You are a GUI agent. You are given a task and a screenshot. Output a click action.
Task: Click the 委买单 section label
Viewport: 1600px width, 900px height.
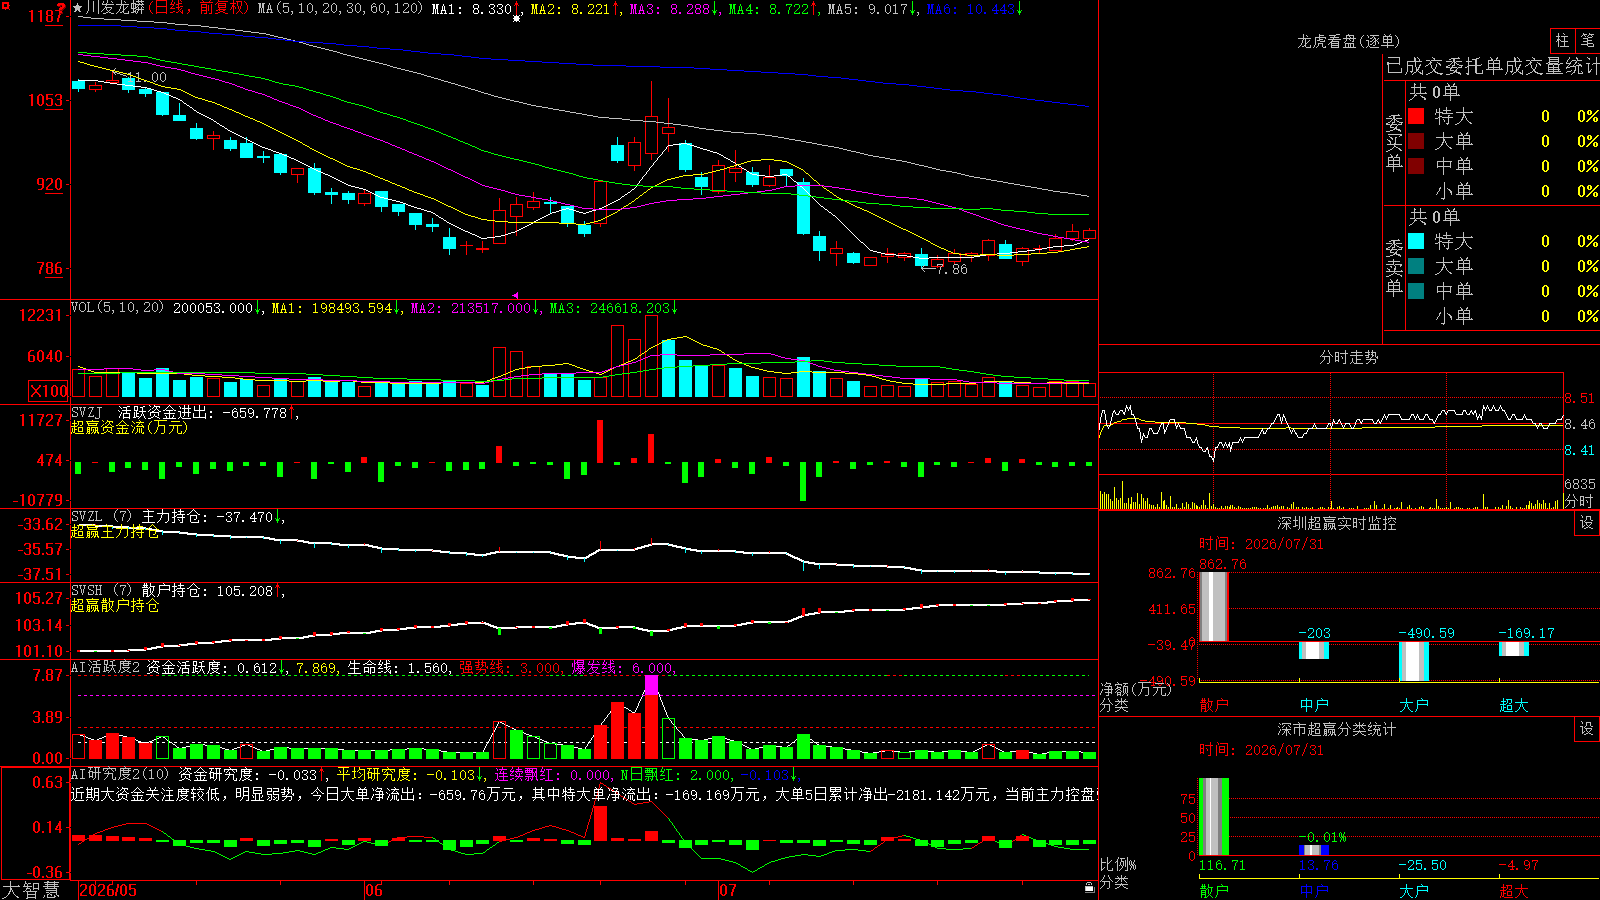(x=1394, y=142)
